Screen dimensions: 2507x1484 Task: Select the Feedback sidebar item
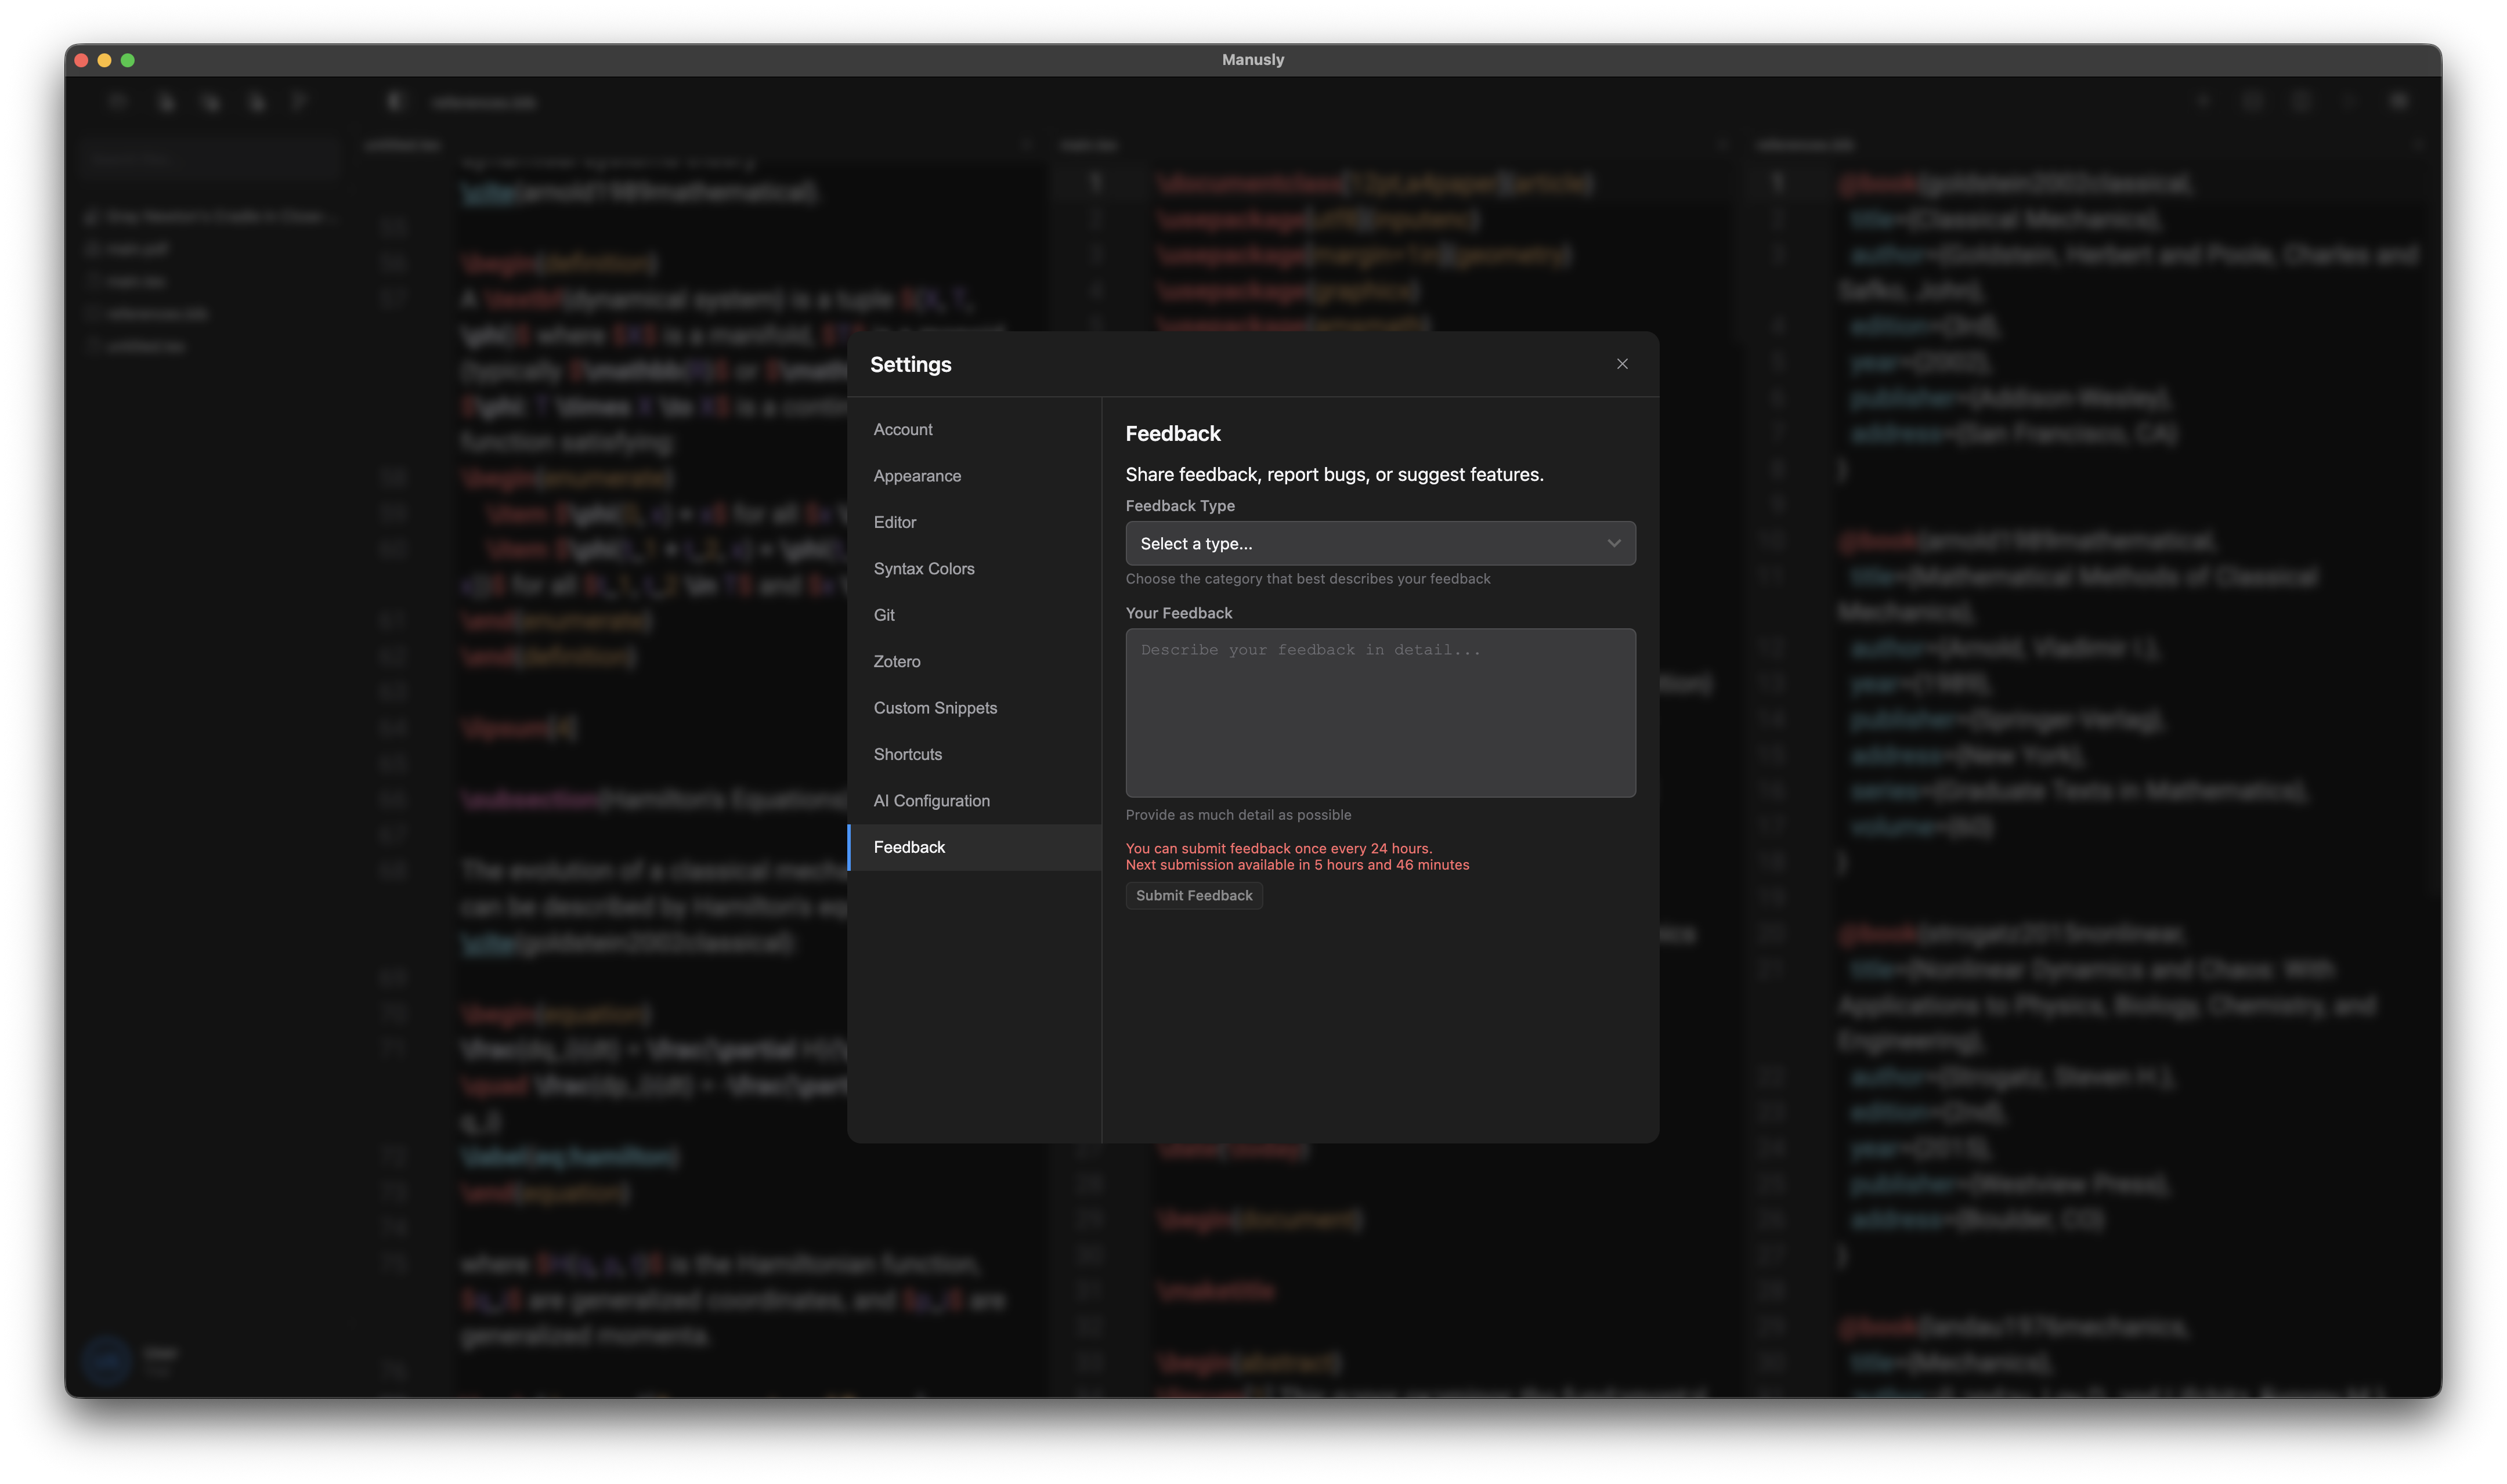pos(908,847)
